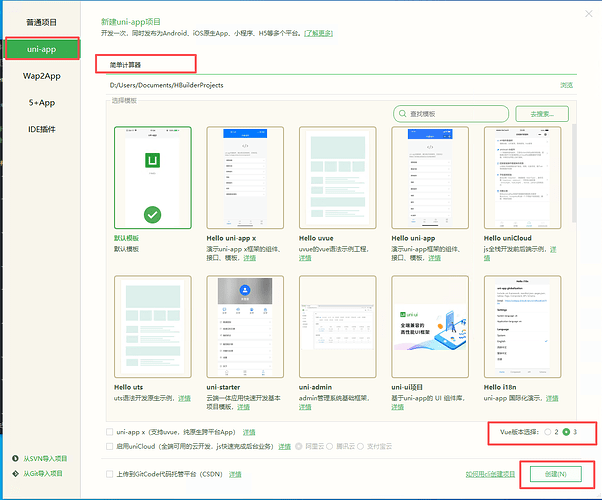Enable the uni-app x checkbox

pos(109,431)
